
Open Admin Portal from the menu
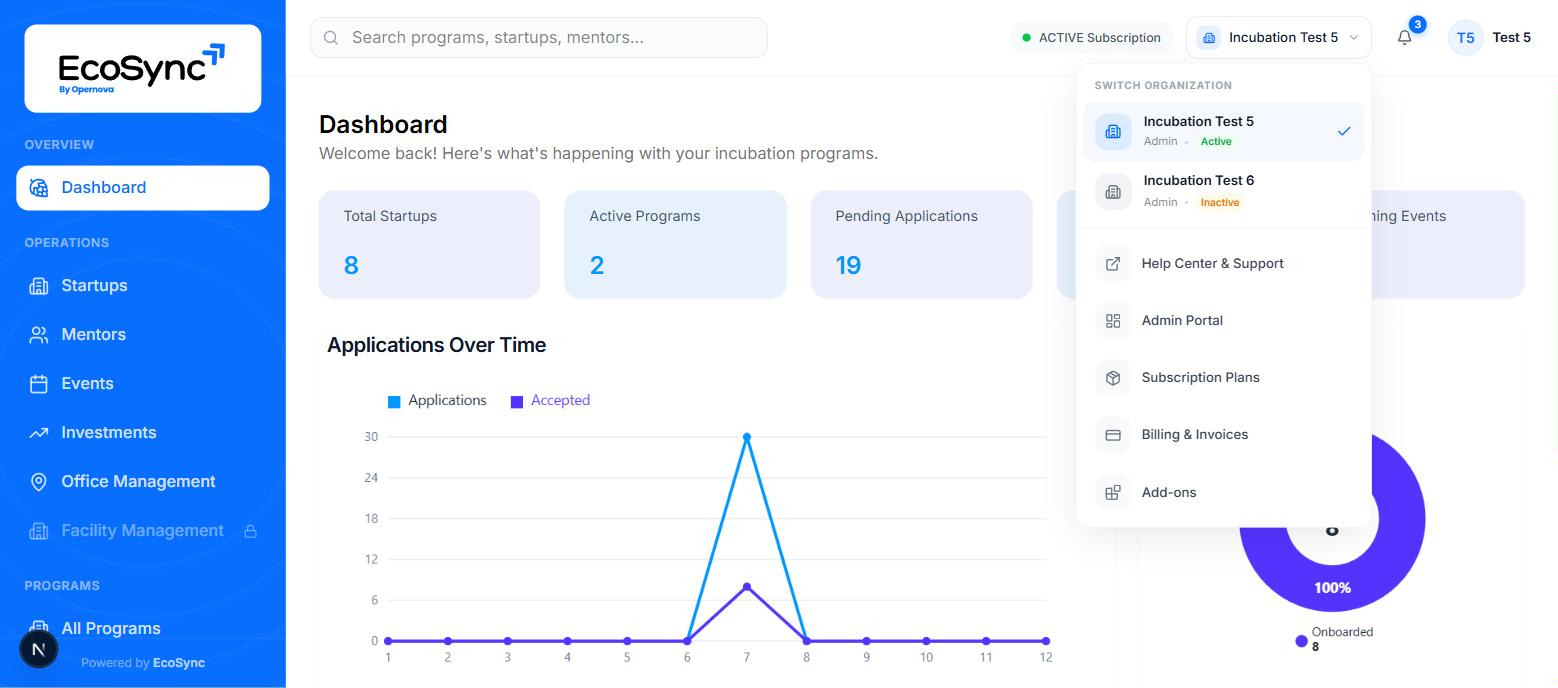pyautogui.click(x=1224, y=321)
